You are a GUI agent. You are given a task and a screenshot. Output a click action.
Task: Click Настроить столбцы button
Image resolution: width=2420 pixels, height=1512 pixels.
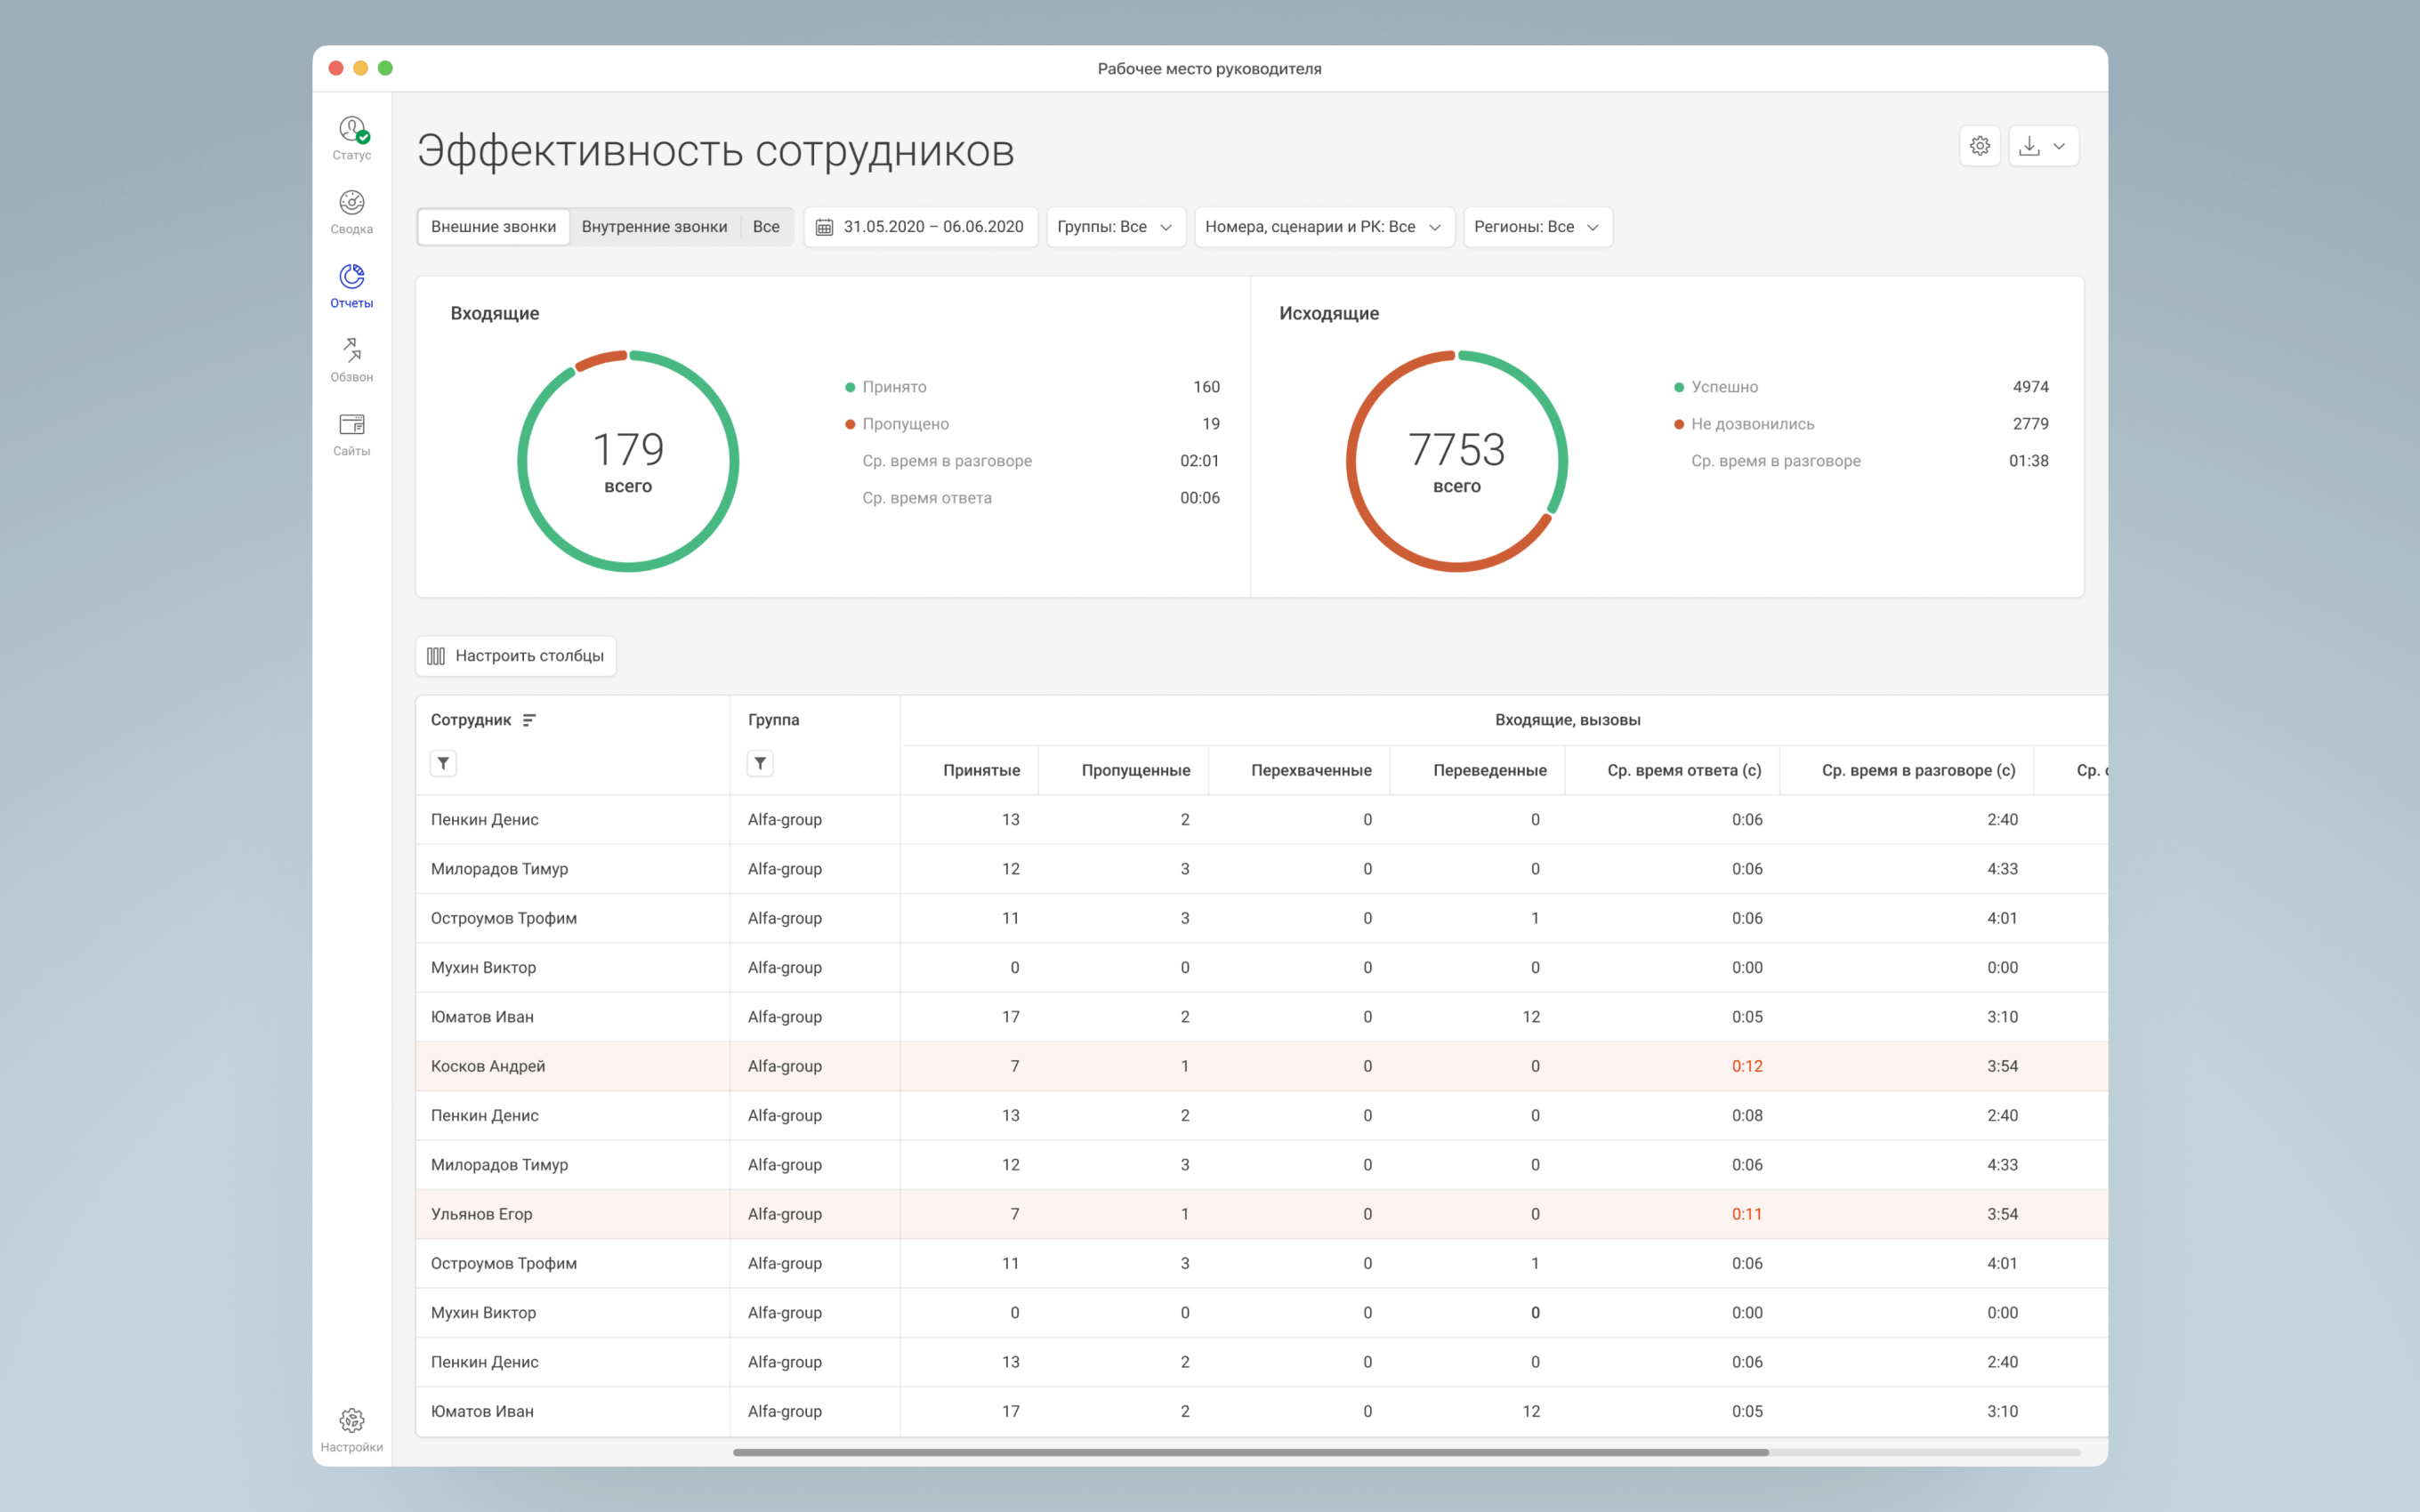516,656
